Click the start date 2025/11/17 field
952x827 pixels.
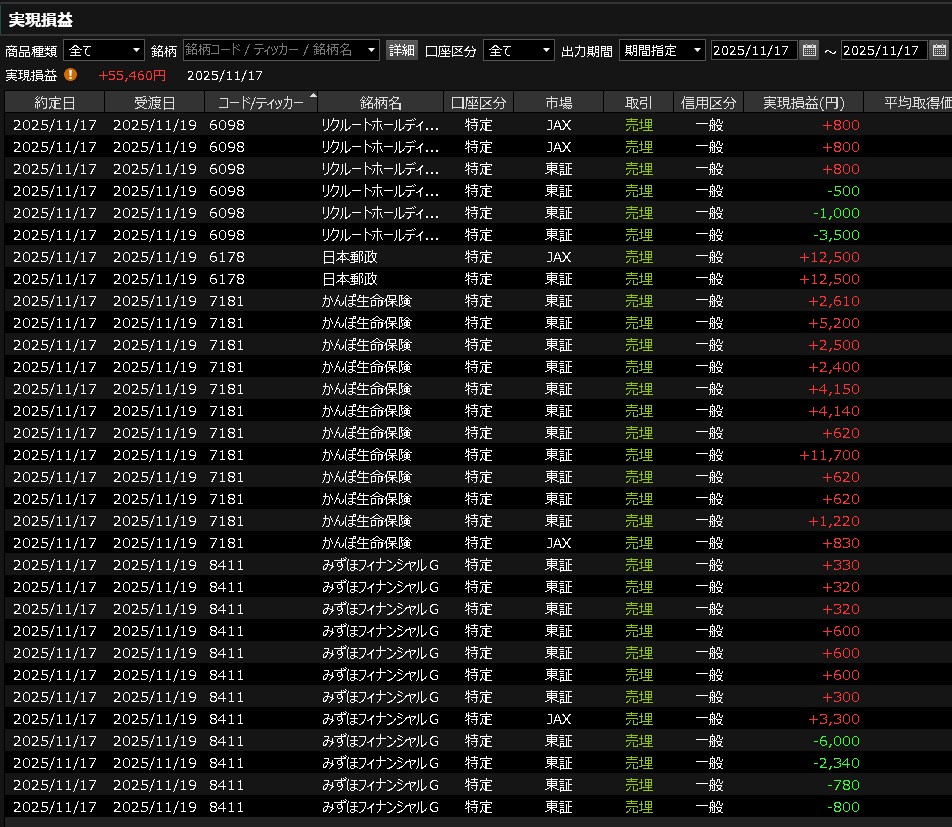(754, 50)
